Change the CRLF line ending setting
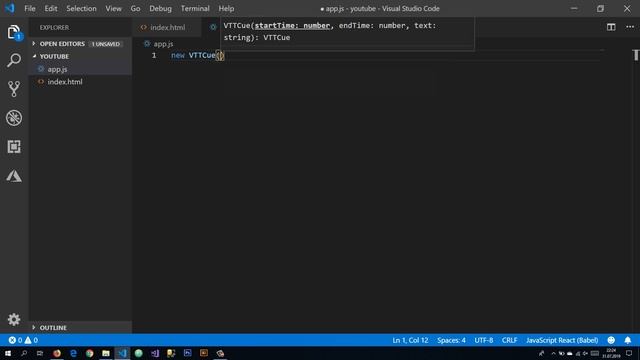The width and height of the screenshot is (640, 360). coord(509,340)
